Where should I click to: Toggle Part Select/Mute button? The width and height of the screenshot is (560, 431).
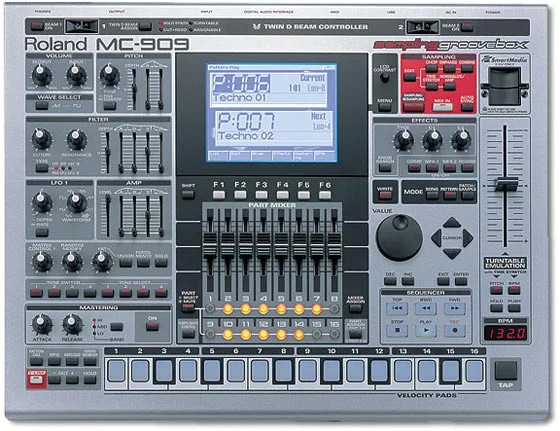[188, 308]
